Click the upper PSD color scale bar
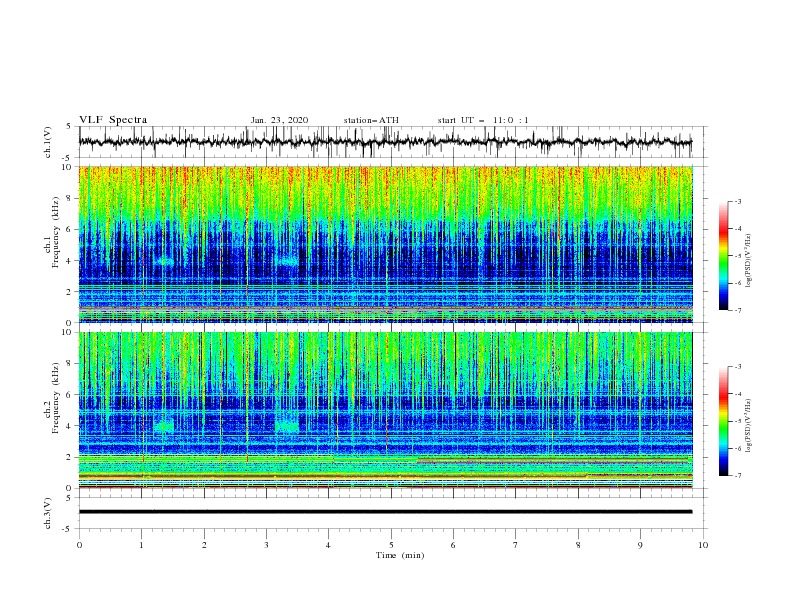792x612 pixels. point(724,255)
